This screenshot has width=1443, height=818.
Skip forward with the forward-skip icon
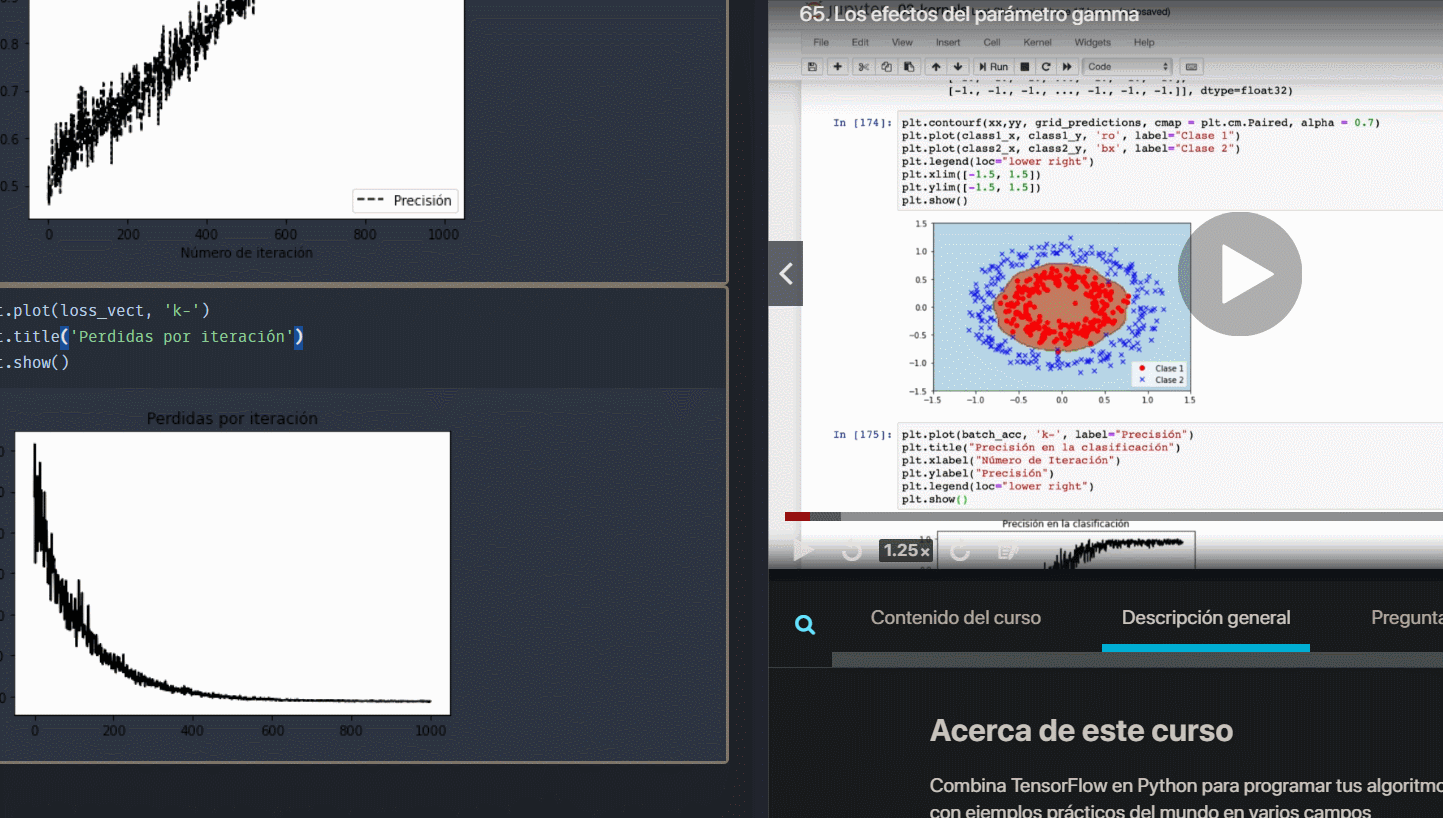click(x=960, y=550)
